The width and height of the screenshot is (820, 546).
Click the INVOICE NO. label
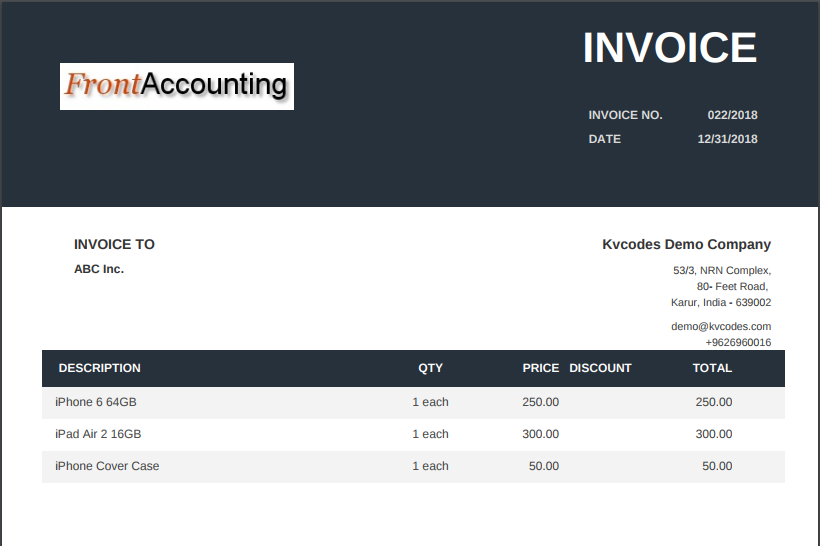pyautogui.click(x=625, y=115)
